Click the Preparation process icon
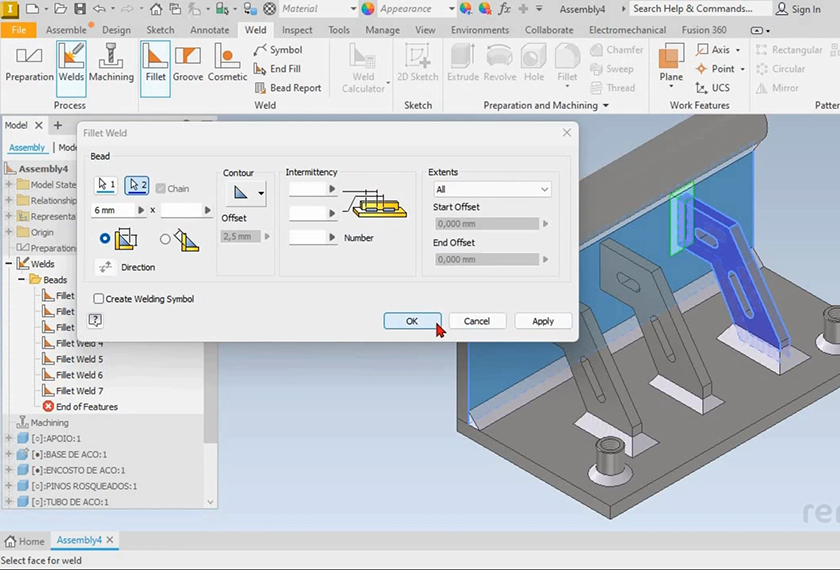The image size is (840, 570). pos(30,62)
